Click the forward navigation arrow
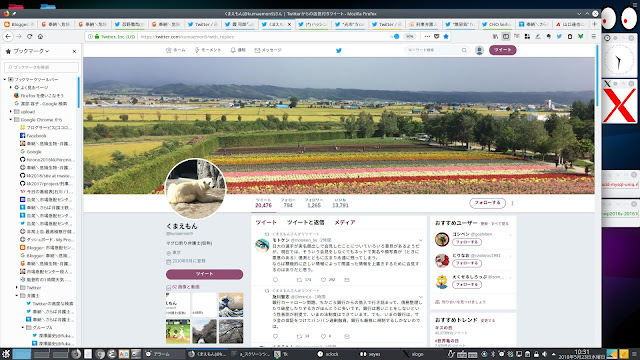The image size is (640, 360). coord(19,36)
